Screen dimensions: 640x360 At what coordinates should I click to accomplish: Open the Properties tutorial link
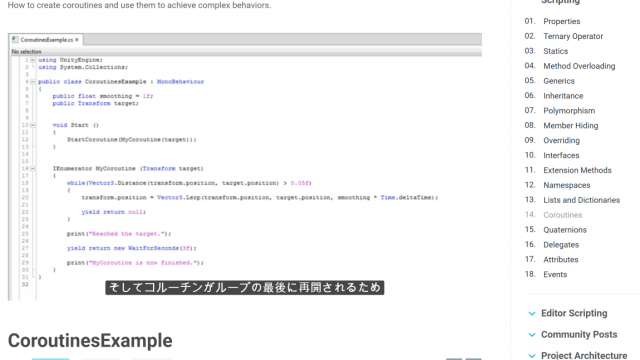pos(562,21)
